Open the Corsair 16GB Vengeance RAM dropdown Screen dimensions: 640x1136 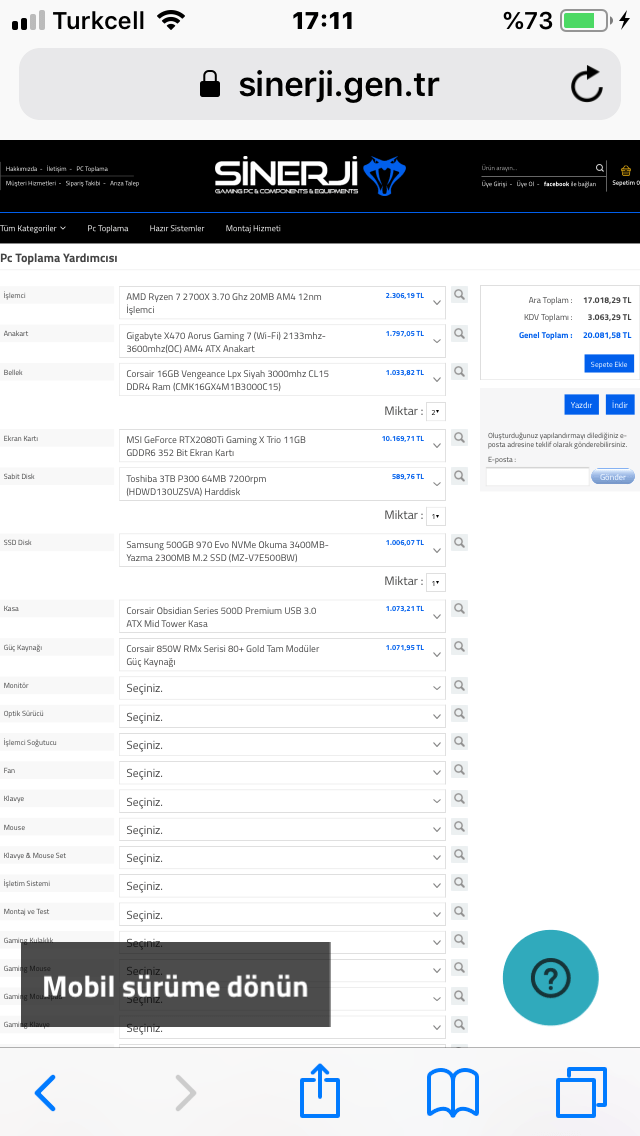point(282,380)
